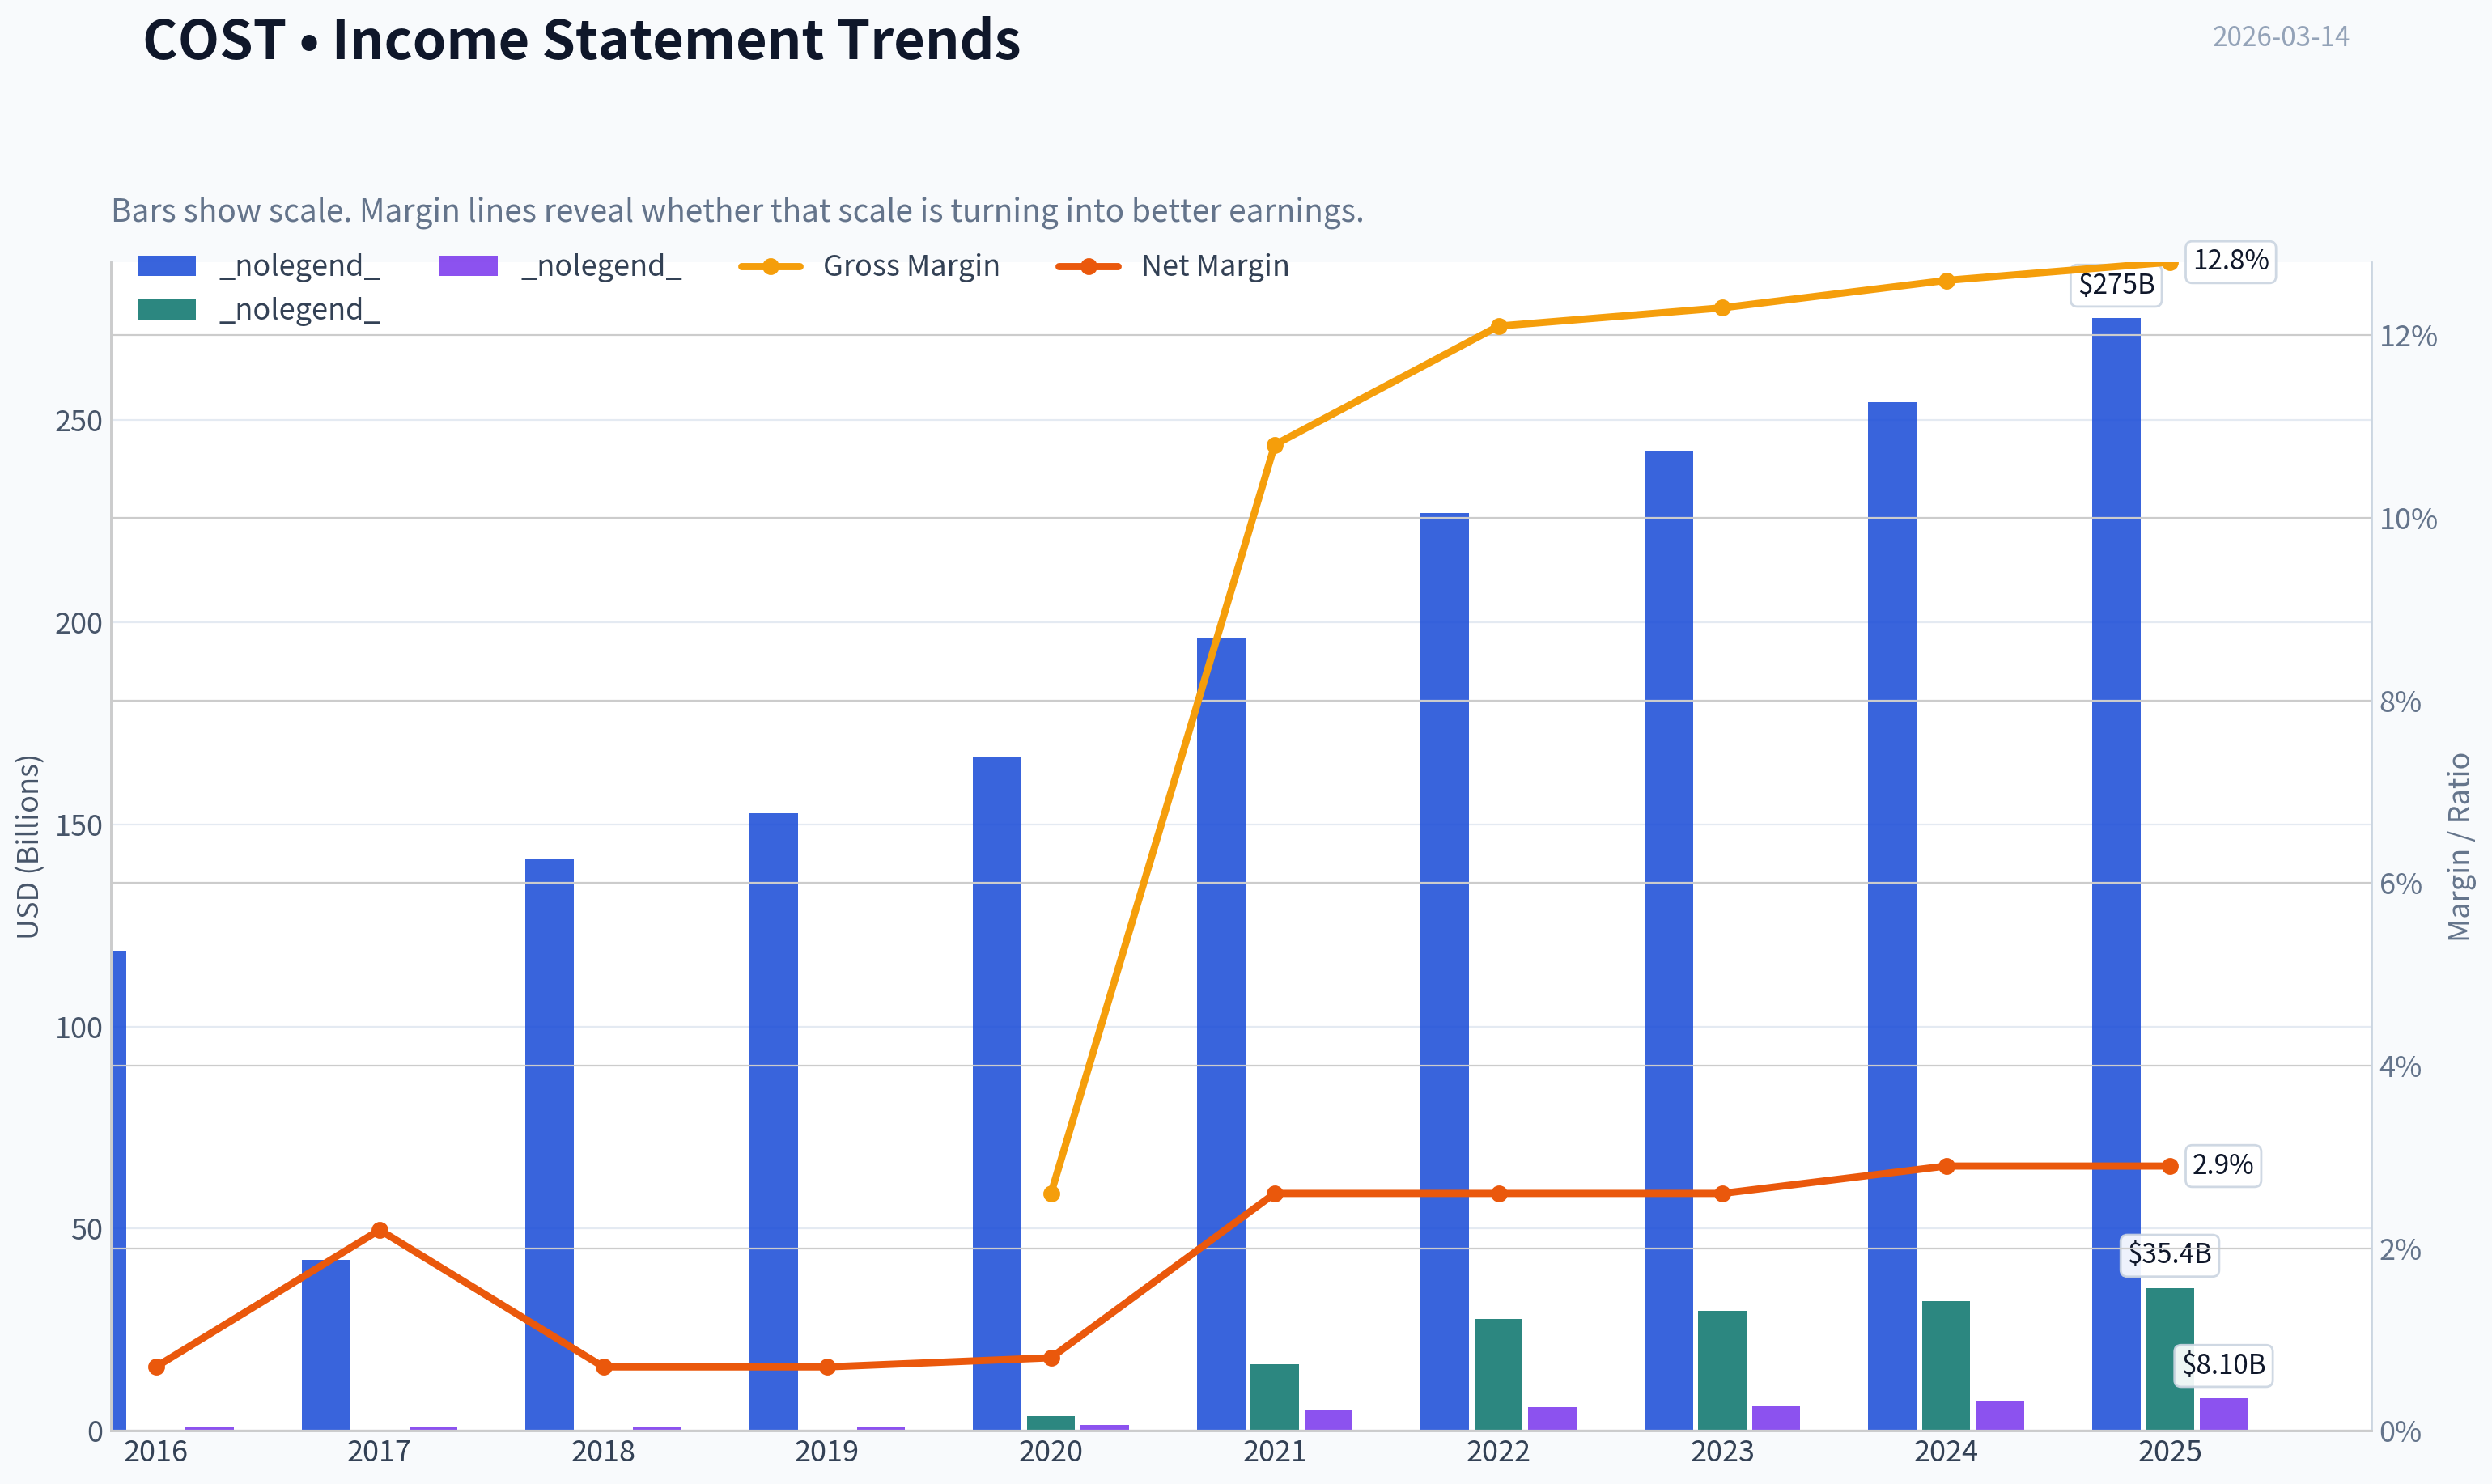Image resolution: width=2492 pixels, height=1484 pixels.
Task: Select the Gross Margin point at 2023
Action: (1723, 308)
